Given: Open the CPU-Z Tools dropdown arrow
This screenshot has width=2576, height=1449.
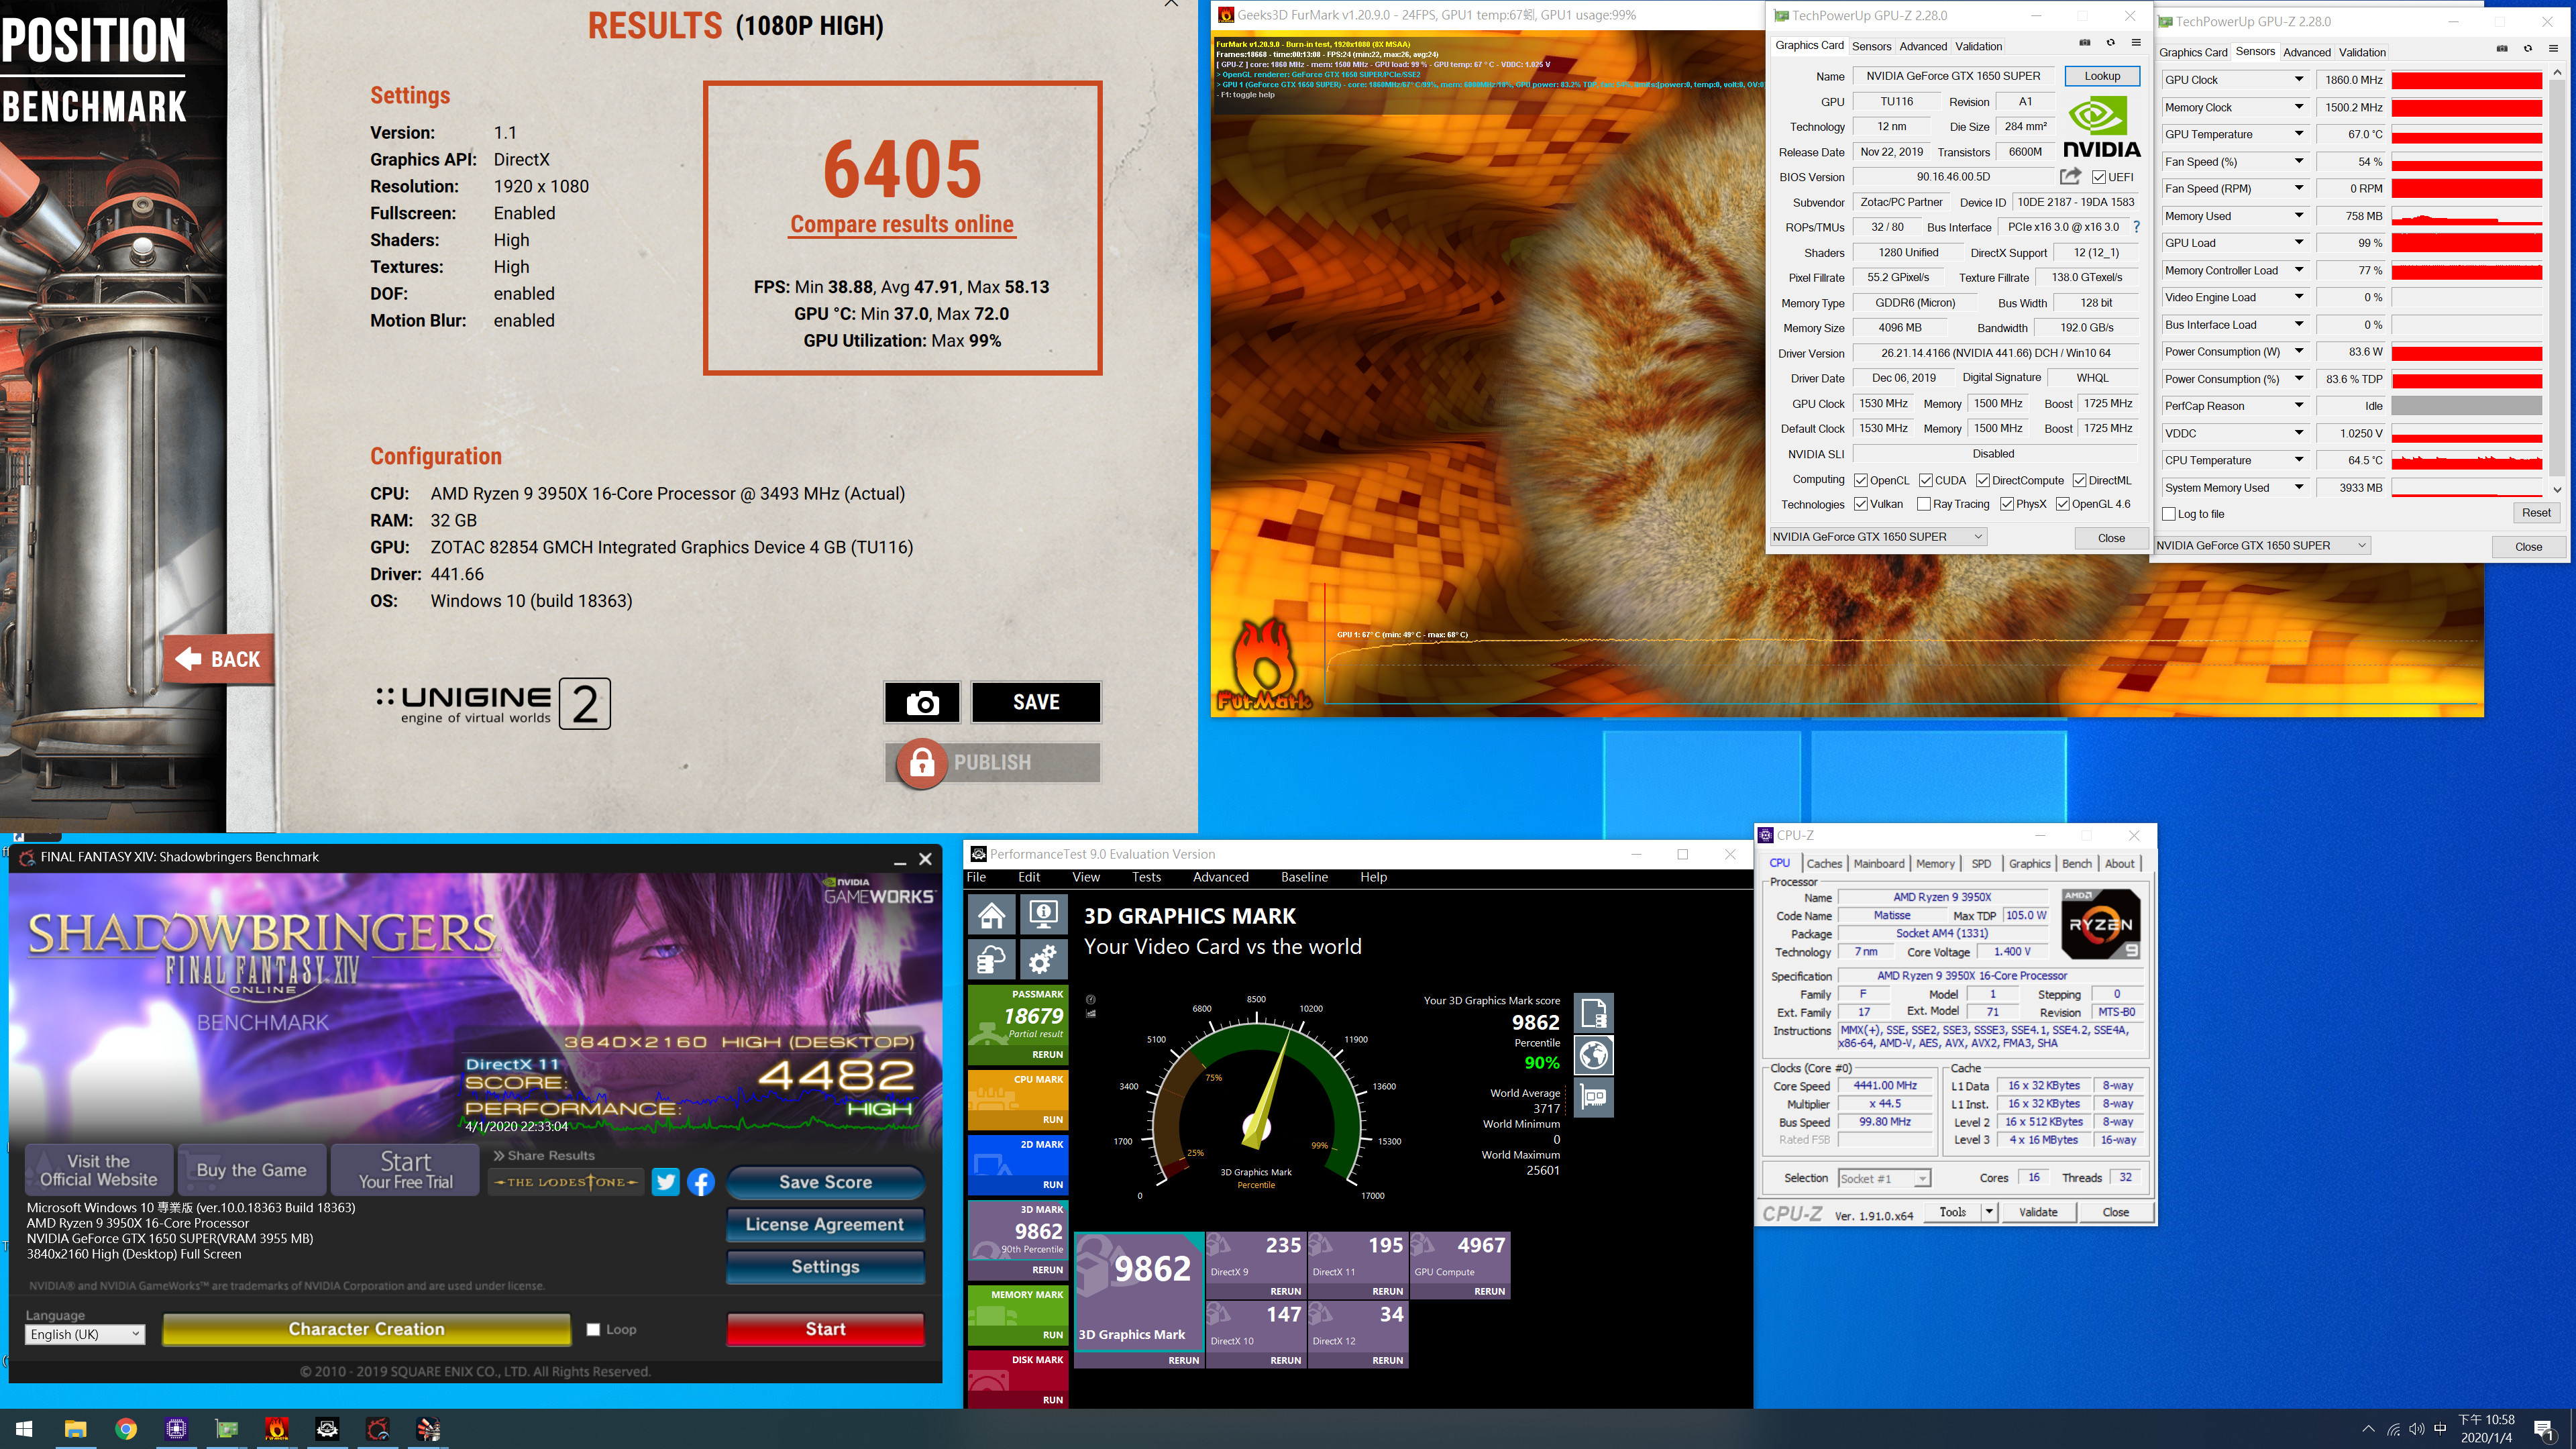Looking at the screenshot, I should pos(1989,1212).
